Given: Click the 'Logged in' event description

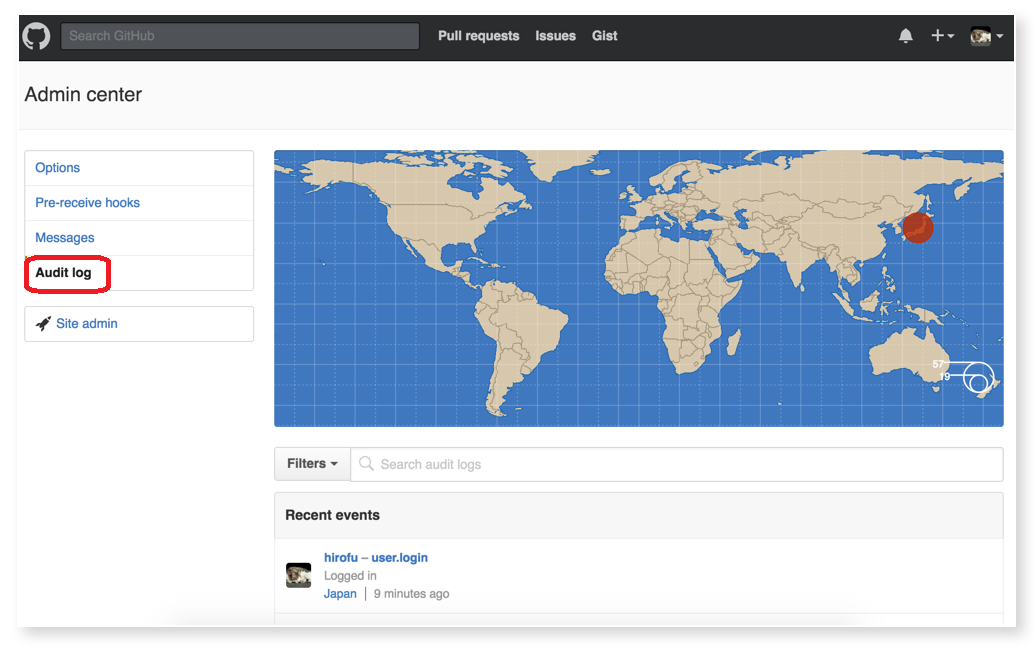Looking at the screenshot, I should 350,576.
